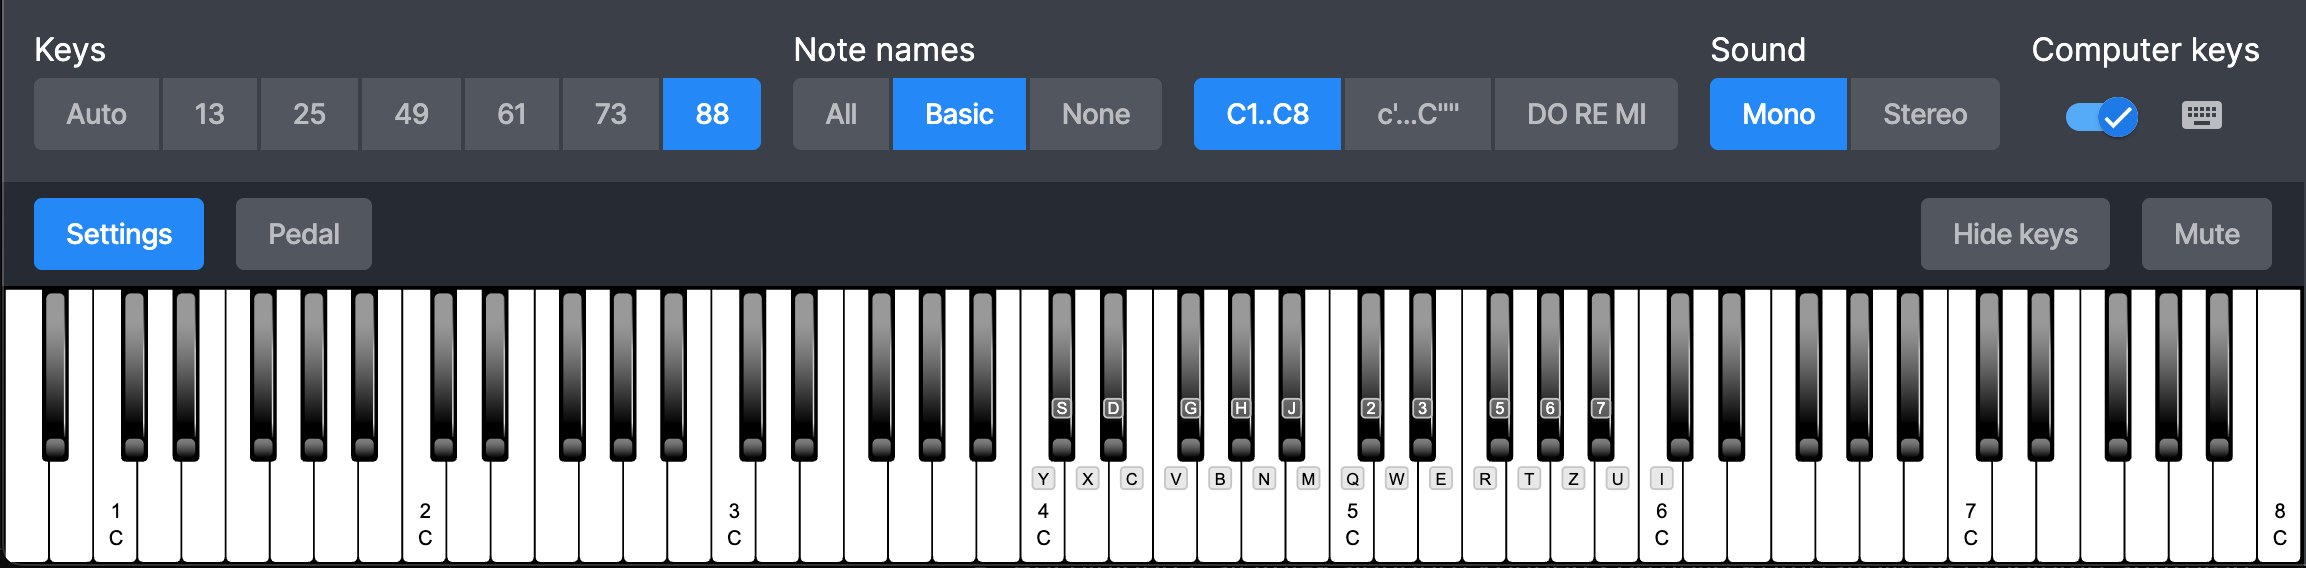
Task: Open the computer keyboard layout icon
Action: (x=2201, y=115)
